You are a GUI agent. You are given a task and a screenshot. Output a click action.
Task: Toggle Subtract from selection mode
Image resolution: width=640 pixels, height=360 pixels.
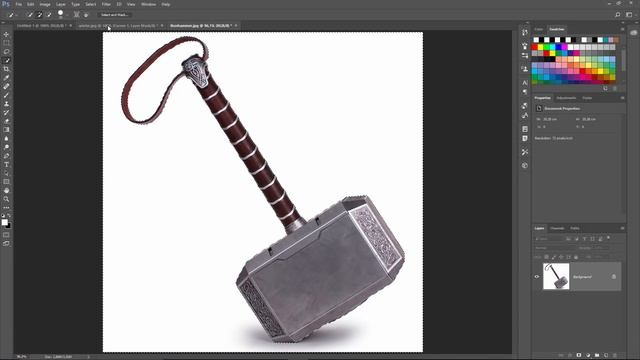coord(49,15)
